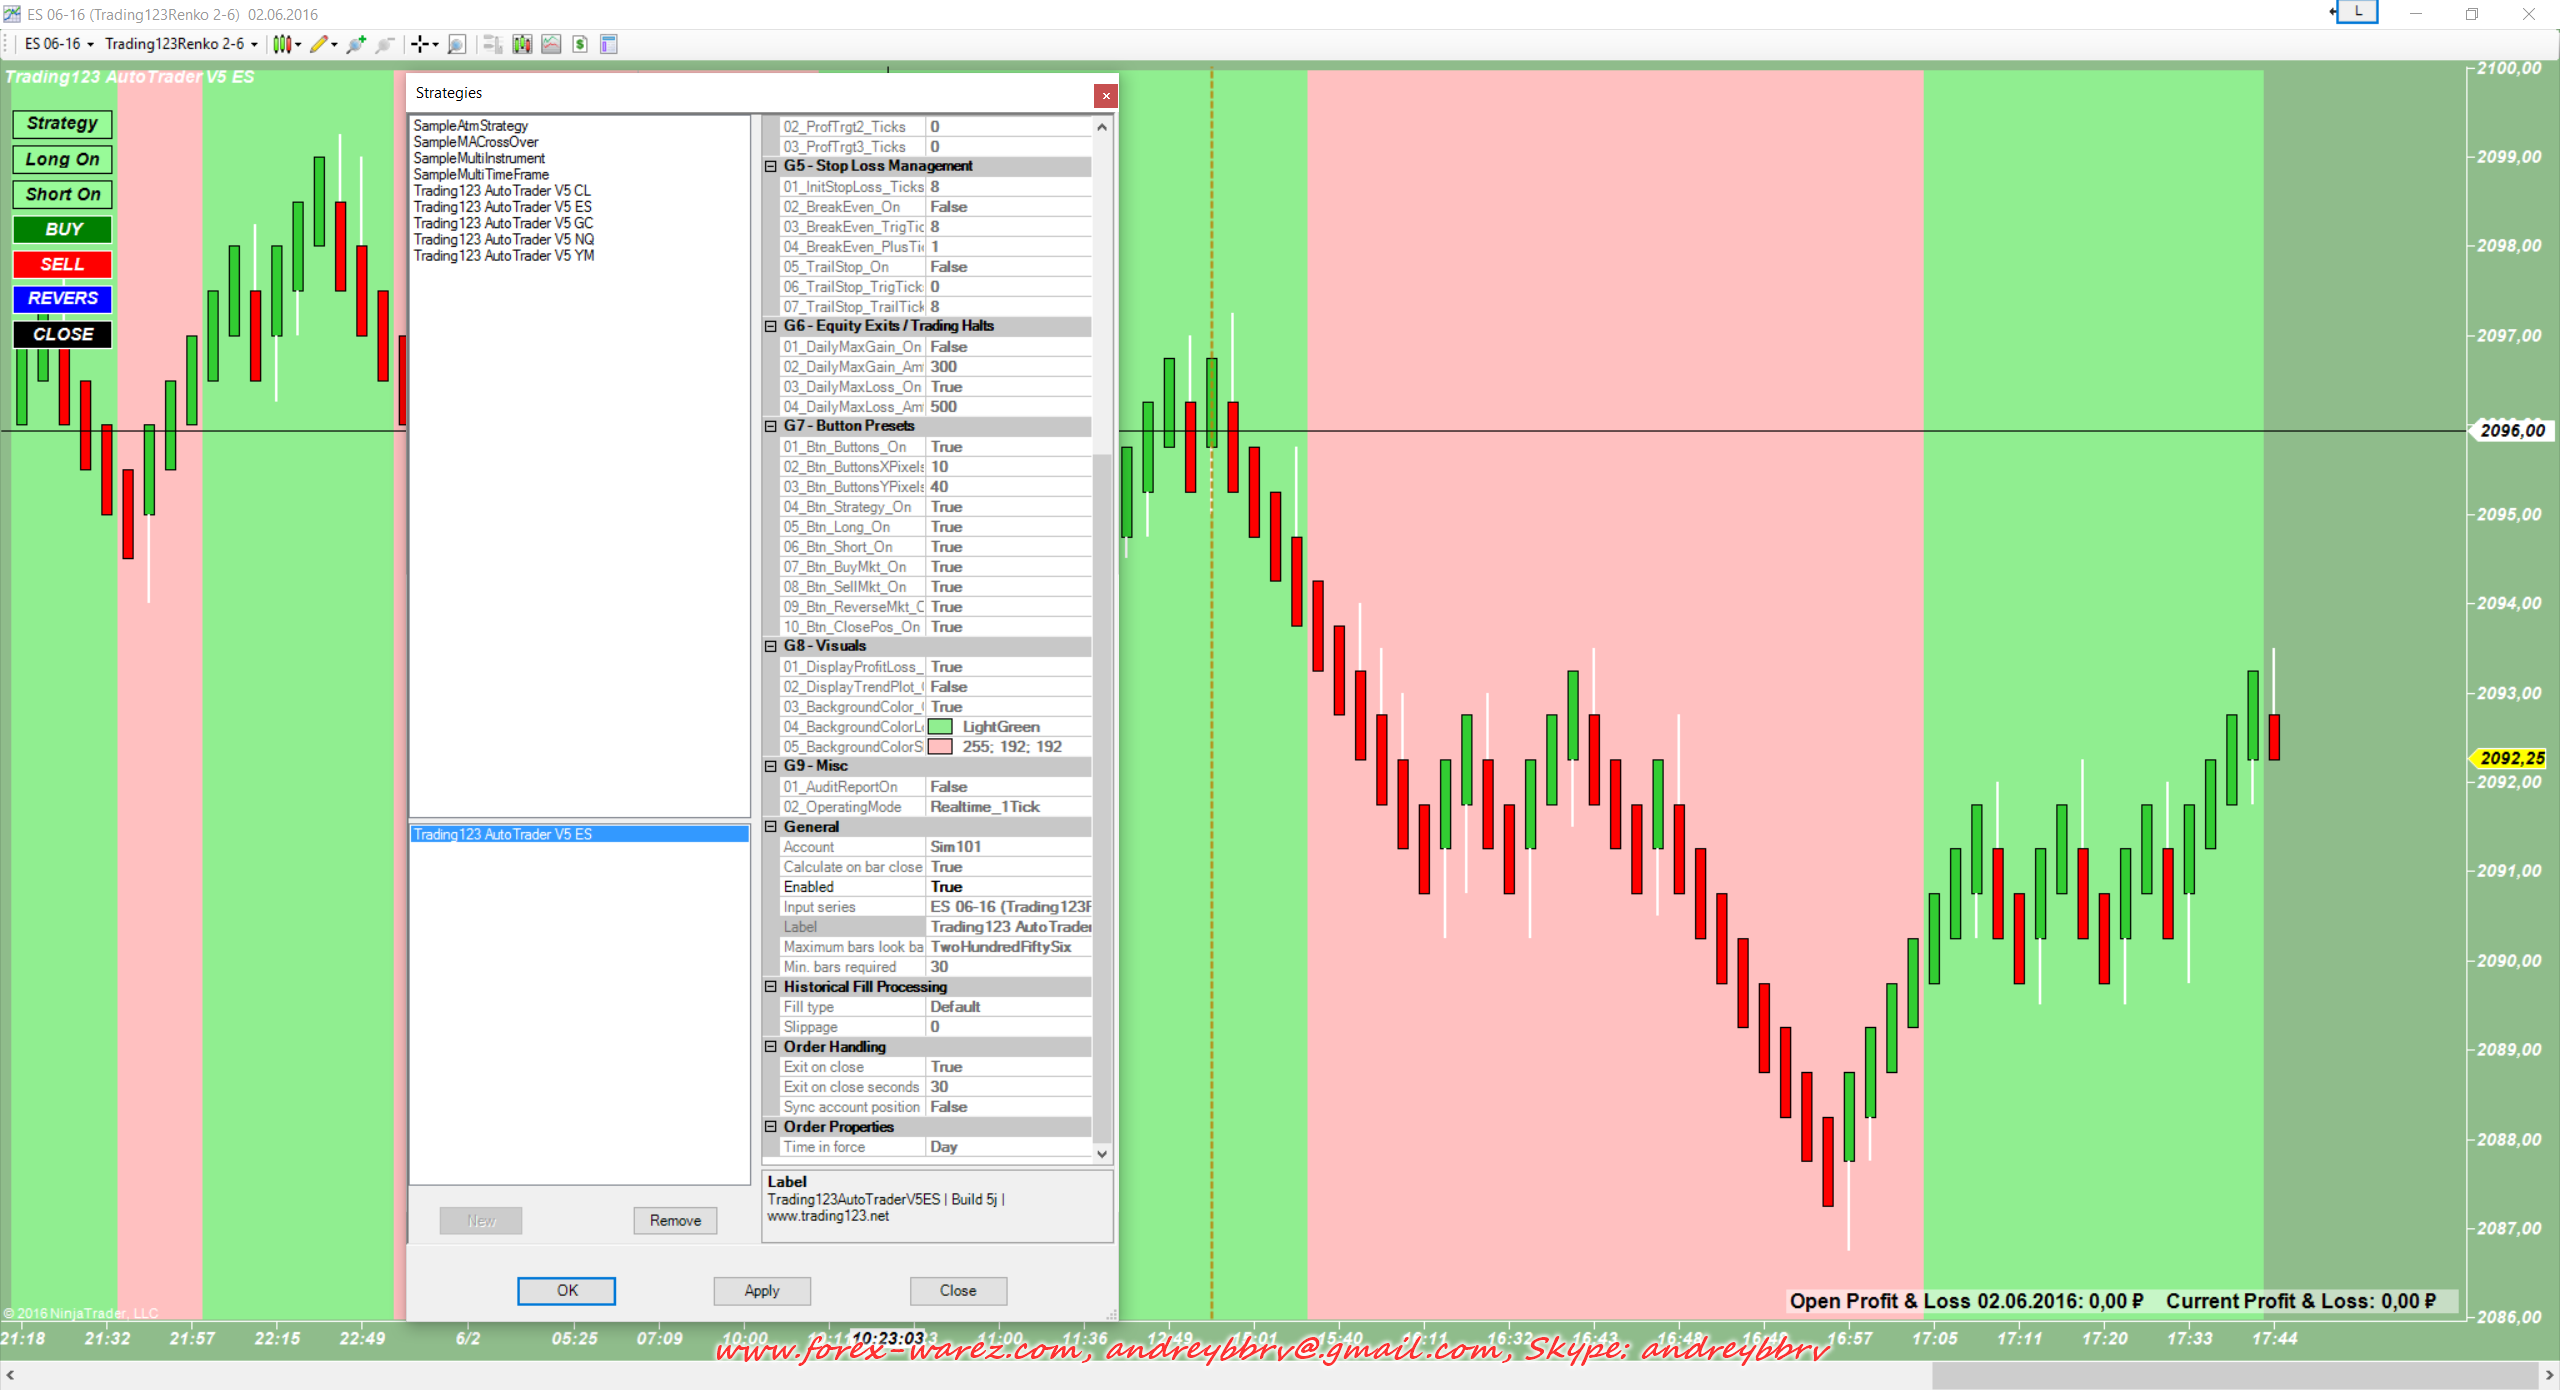Open the Strategies dollar sign icon
The width and height of the screenshot is (2560, 1390).
(580, 44)
